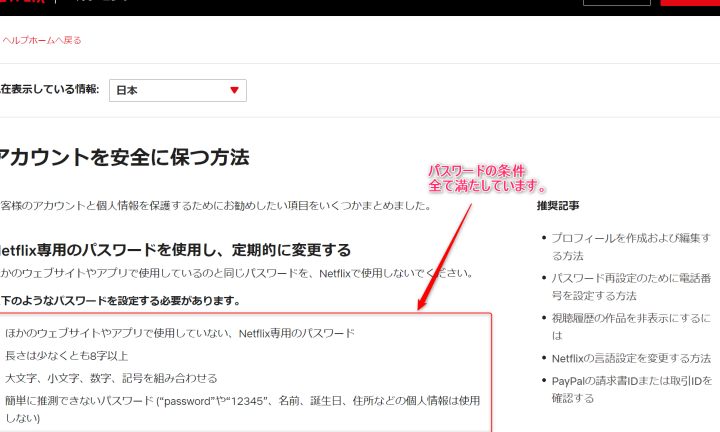Open the Netflixの言語設定を変更する方法 article

pos(630,358)
